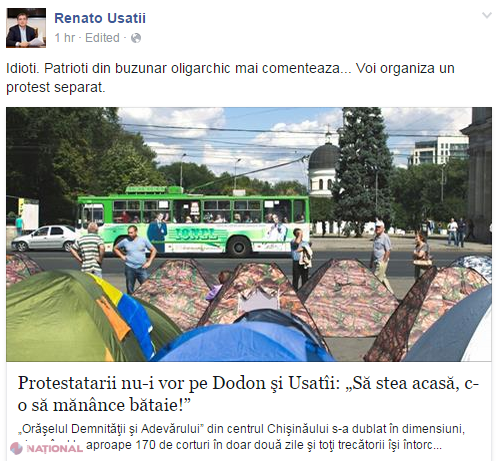The width and height of the screenshot is (503, 461).
Task: Visit the Renato Usatii profile name link
Action: pos(100,18)
